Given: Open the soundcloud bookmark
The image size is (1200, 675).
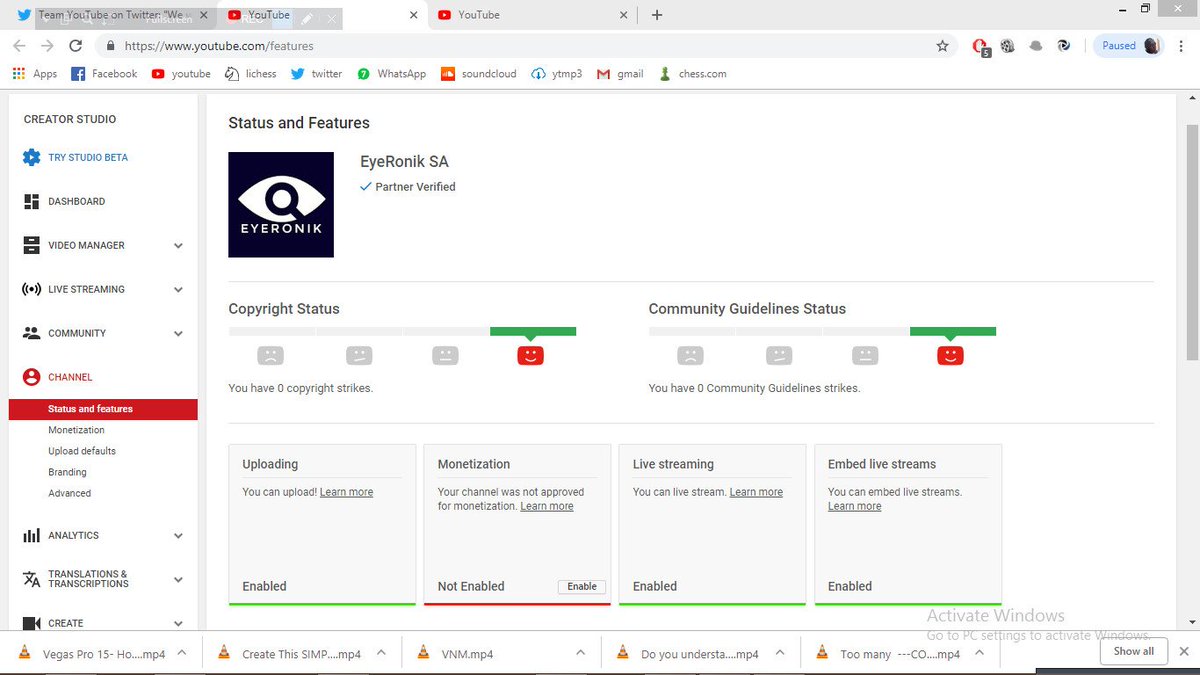Looking at the screenshot, I should click(x=479, y=74).
